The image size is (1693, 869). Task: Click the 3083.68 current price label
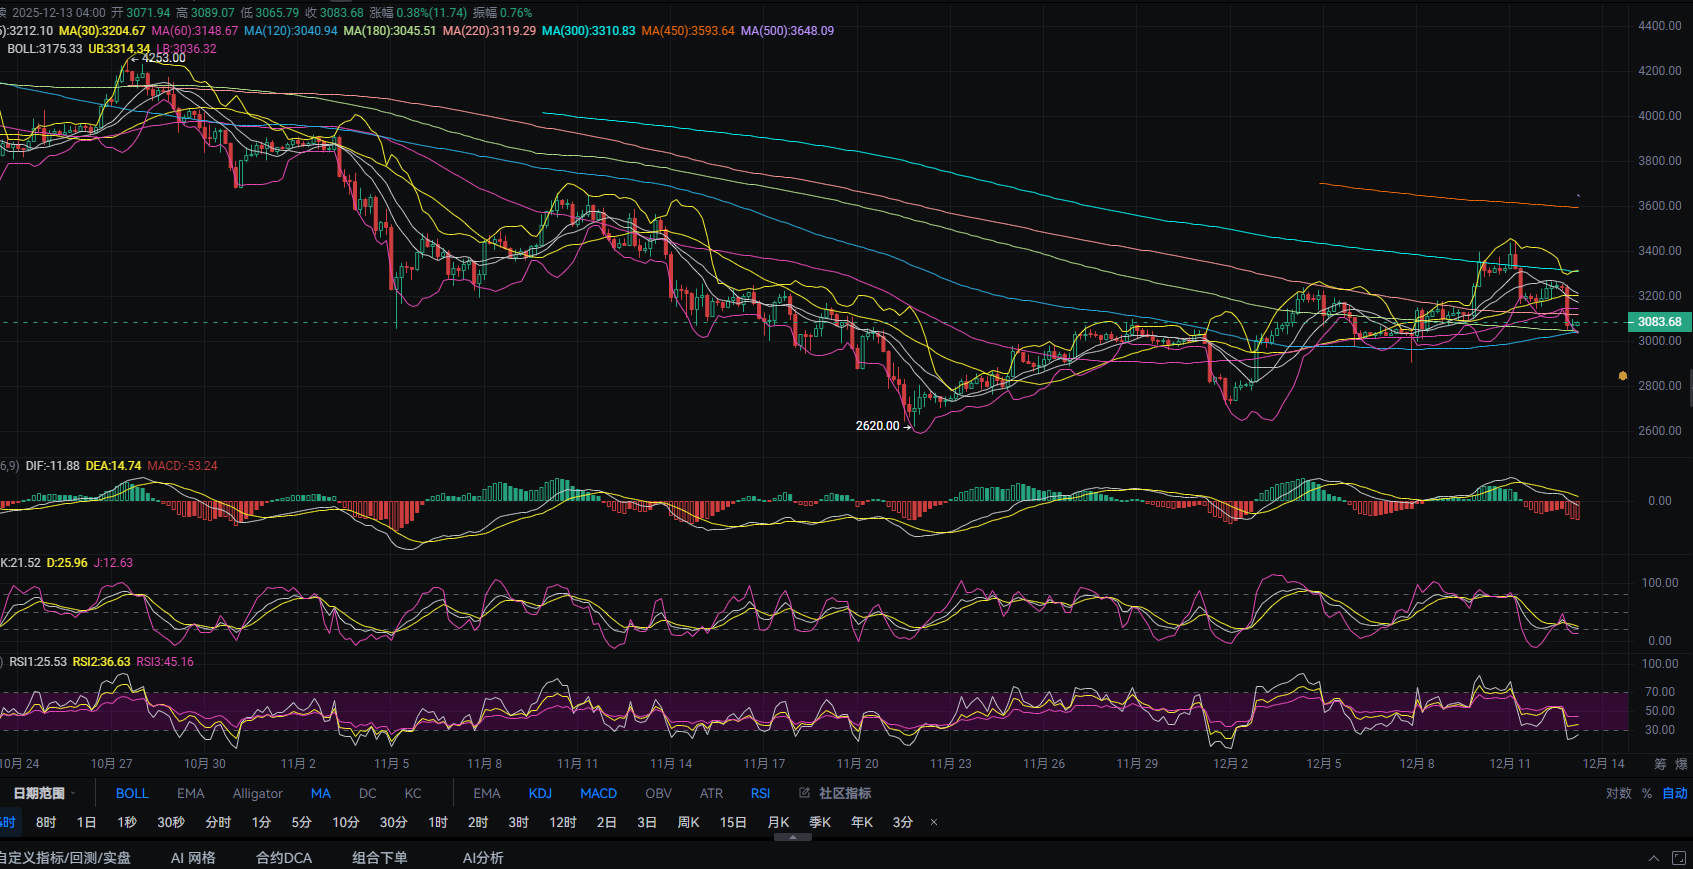click(x=1659, y=322)
